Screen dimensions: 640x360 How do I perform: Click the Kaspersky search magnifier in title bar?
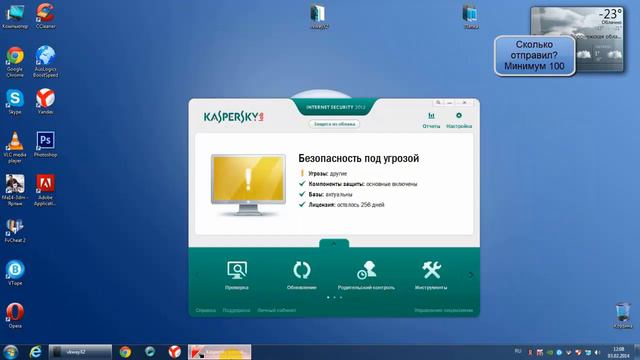[x=438, y=102]
